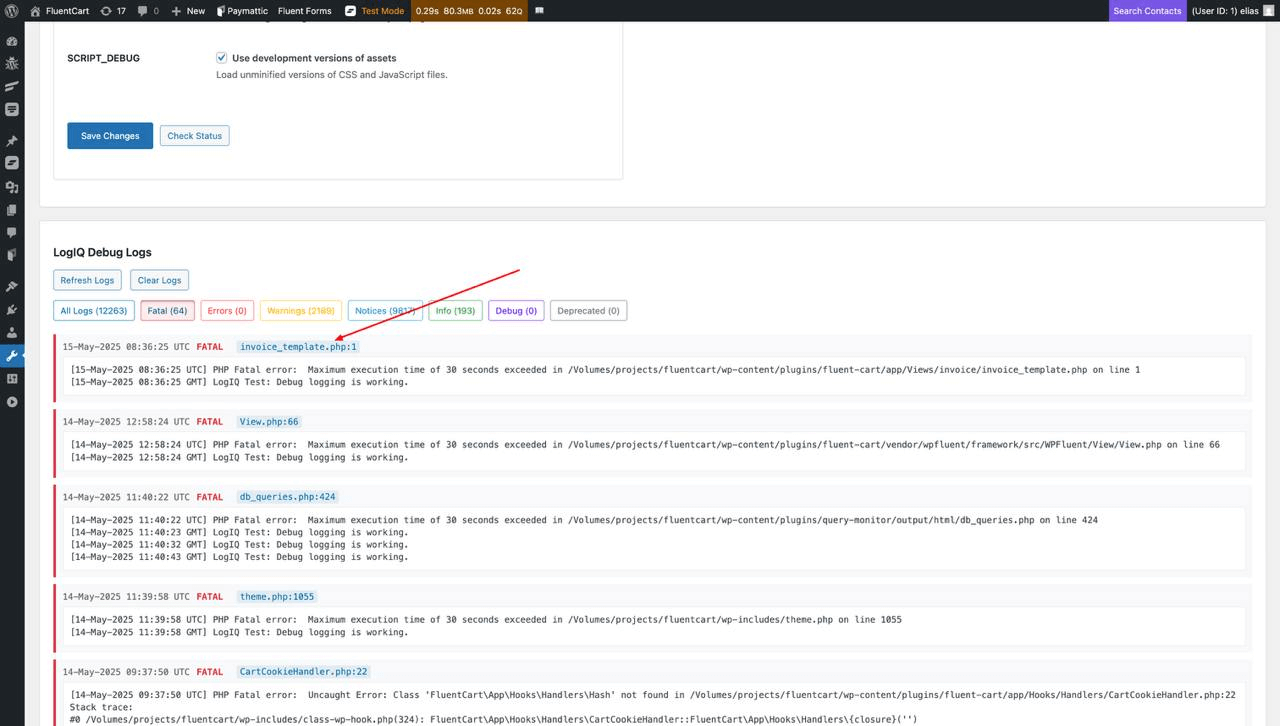Open the elias user account menu
Viewport: 1280px width, 726px height.
click(1233, 11)
